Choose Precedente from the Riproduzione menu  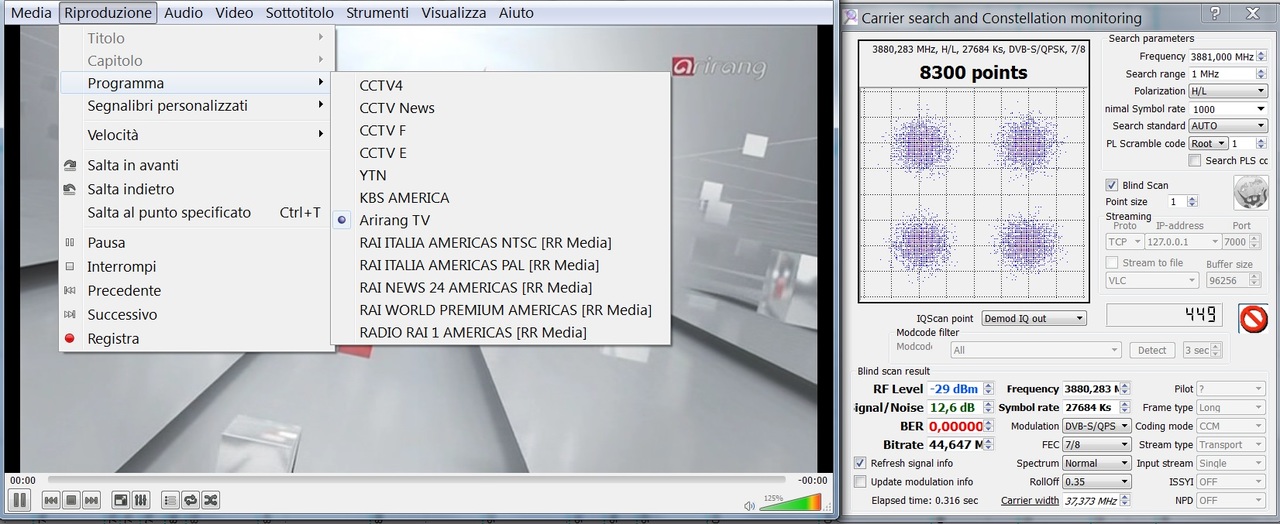[x=195, y=290]
